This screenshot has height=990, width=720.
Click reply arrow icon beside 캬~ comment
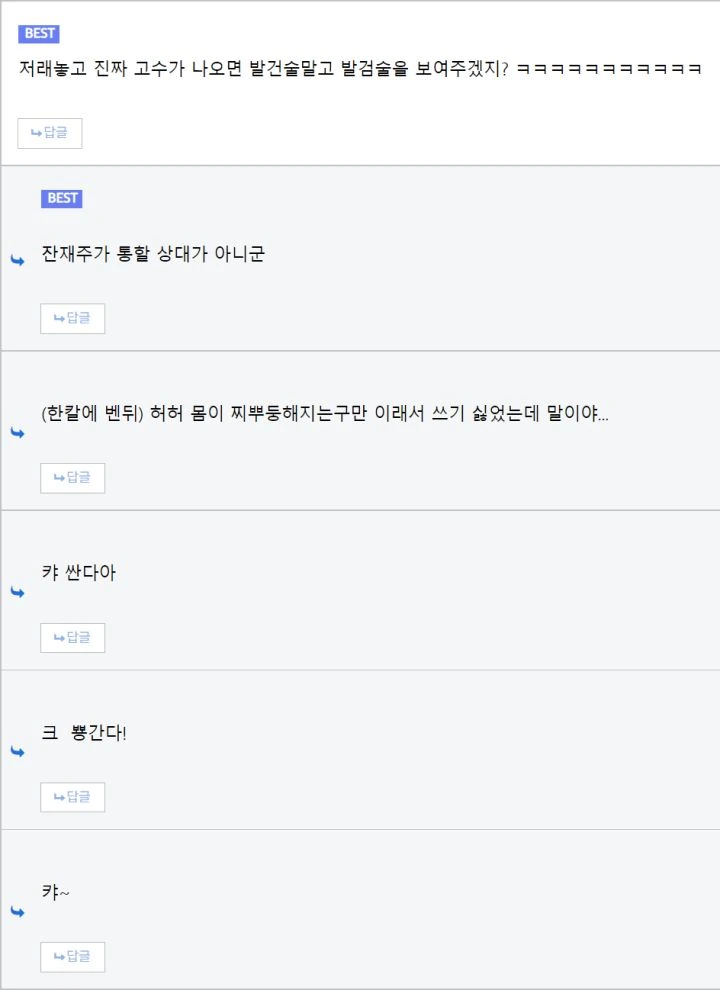18,912
